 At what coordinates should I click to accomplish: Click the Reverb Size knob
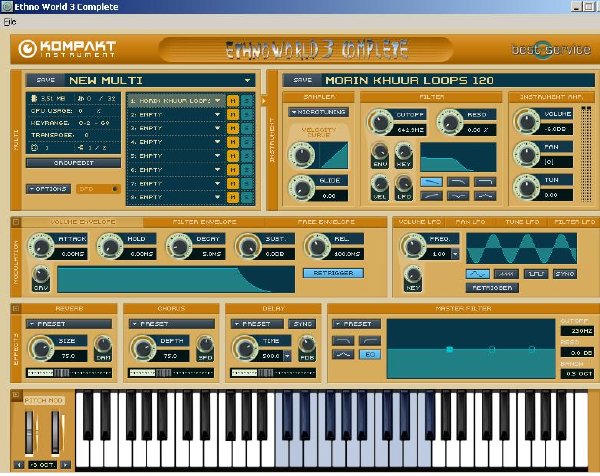[x=41, y=348]
